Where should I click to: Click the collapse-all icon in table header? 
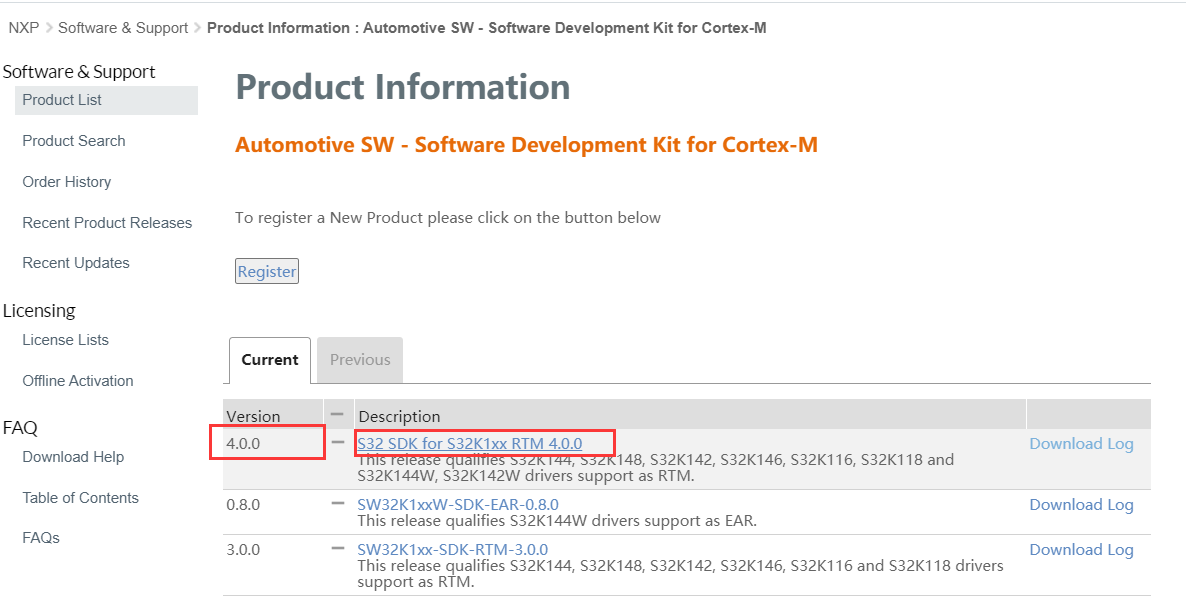[337, 415]
